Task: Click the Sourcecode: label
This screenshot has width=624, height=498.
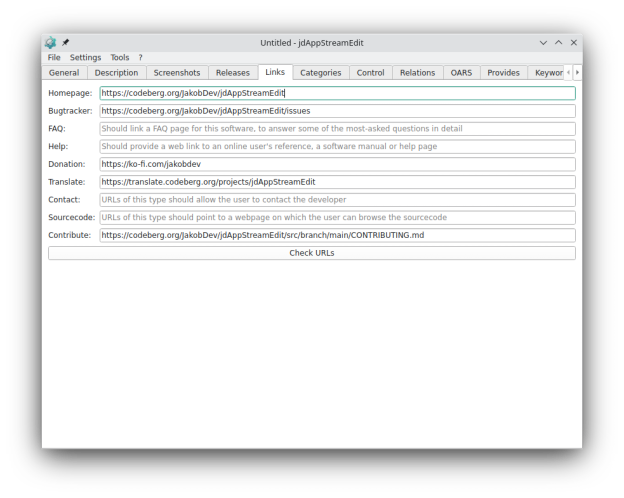Action: [72, 217]
